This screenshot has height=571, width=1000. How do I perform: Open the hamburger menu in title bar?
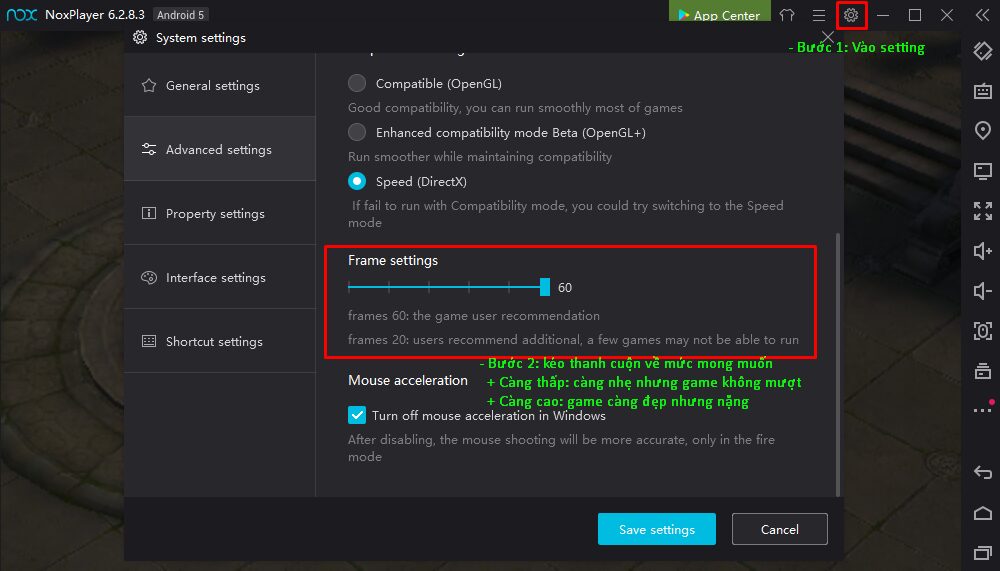tap(819, 15)
